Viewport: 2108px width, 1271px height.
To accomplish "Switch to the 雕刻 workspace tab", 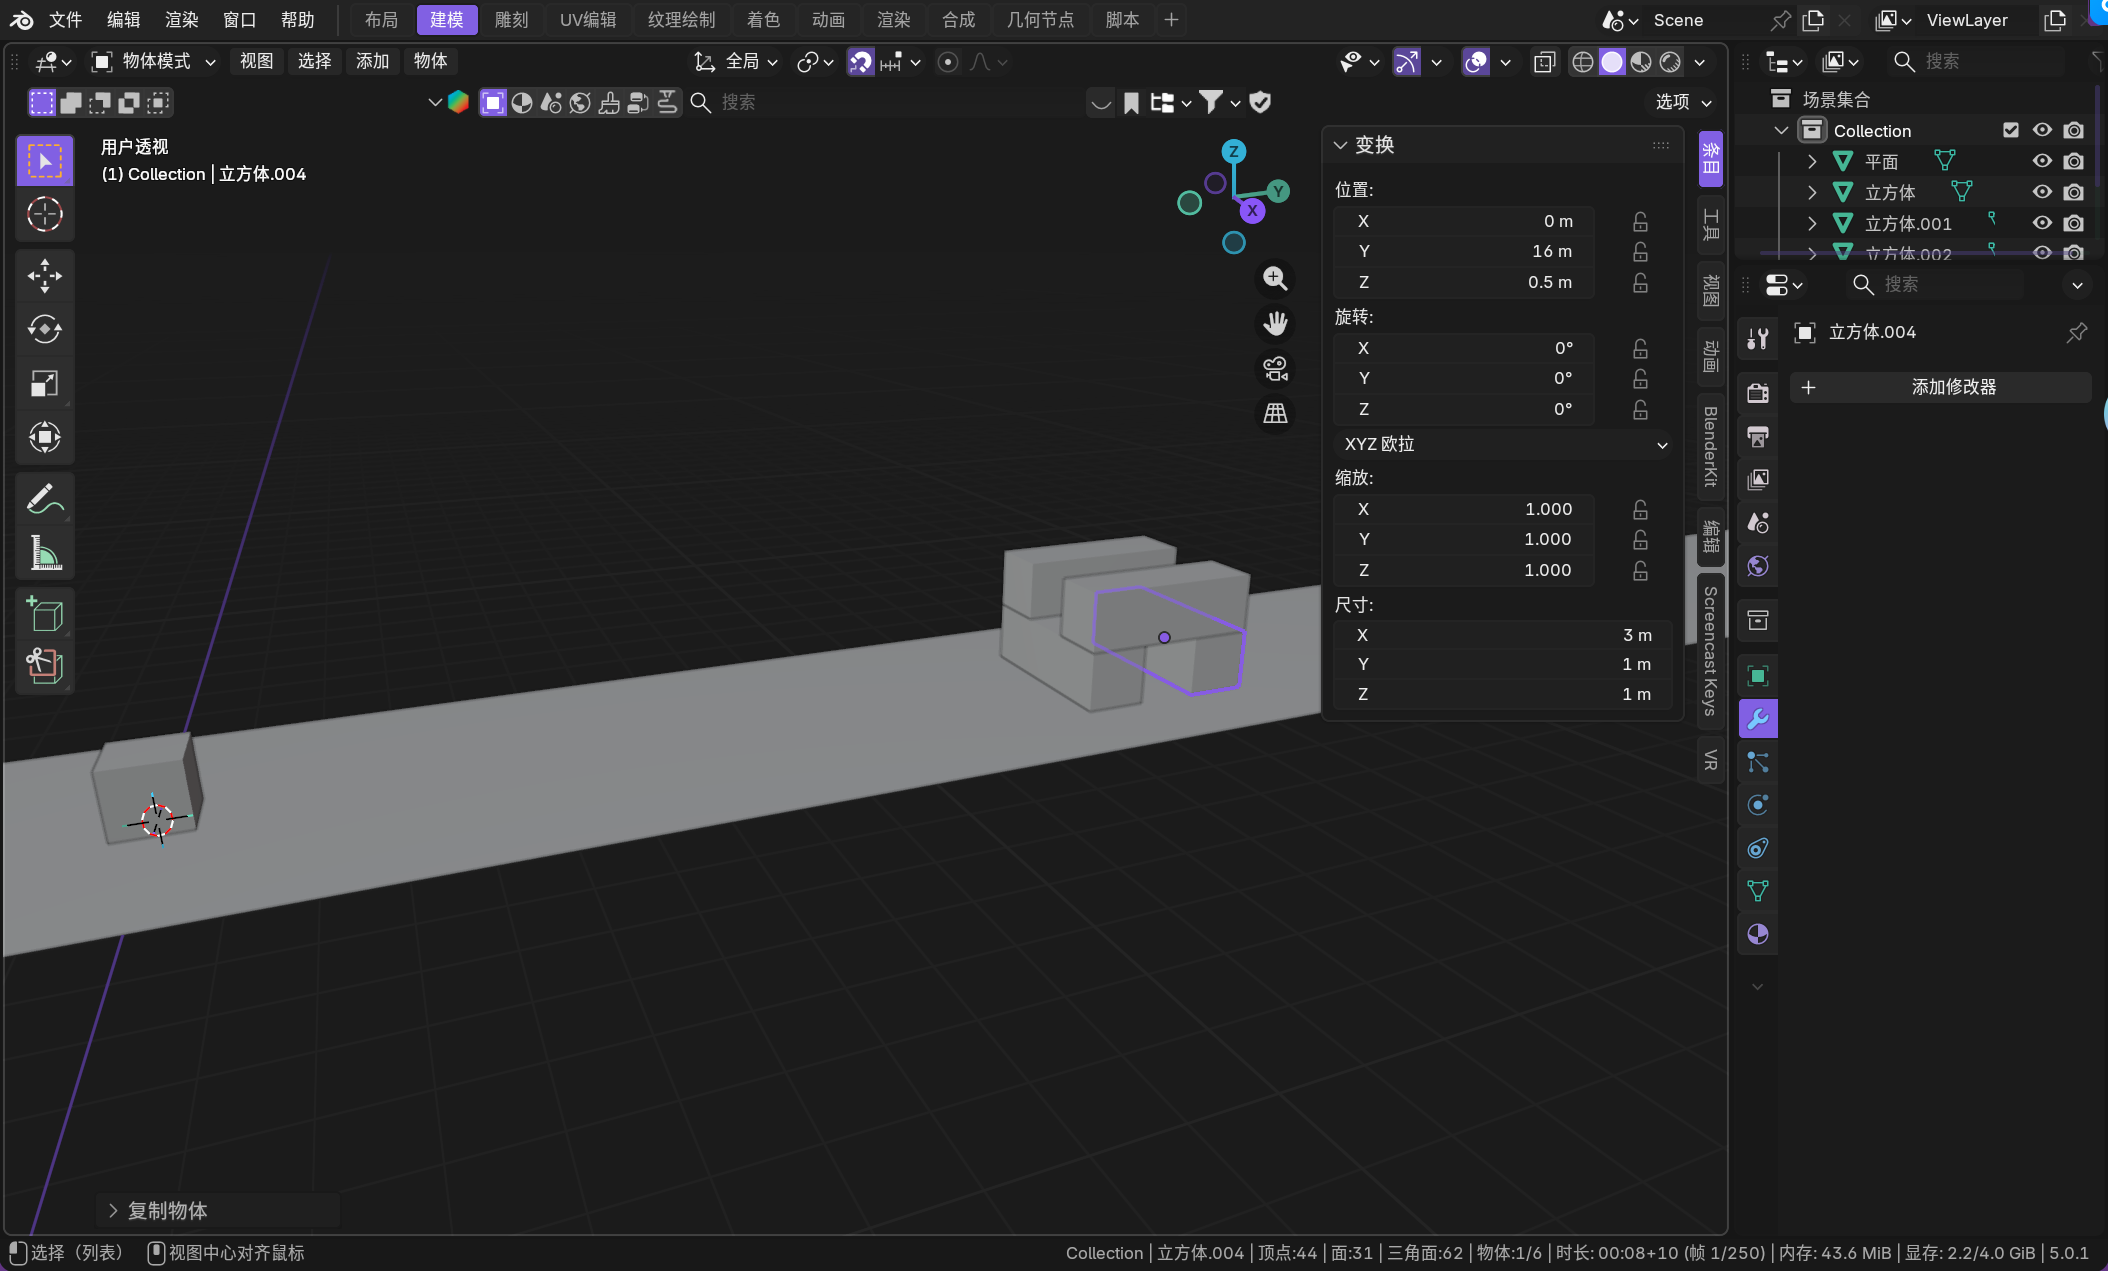I will (511, 20).
